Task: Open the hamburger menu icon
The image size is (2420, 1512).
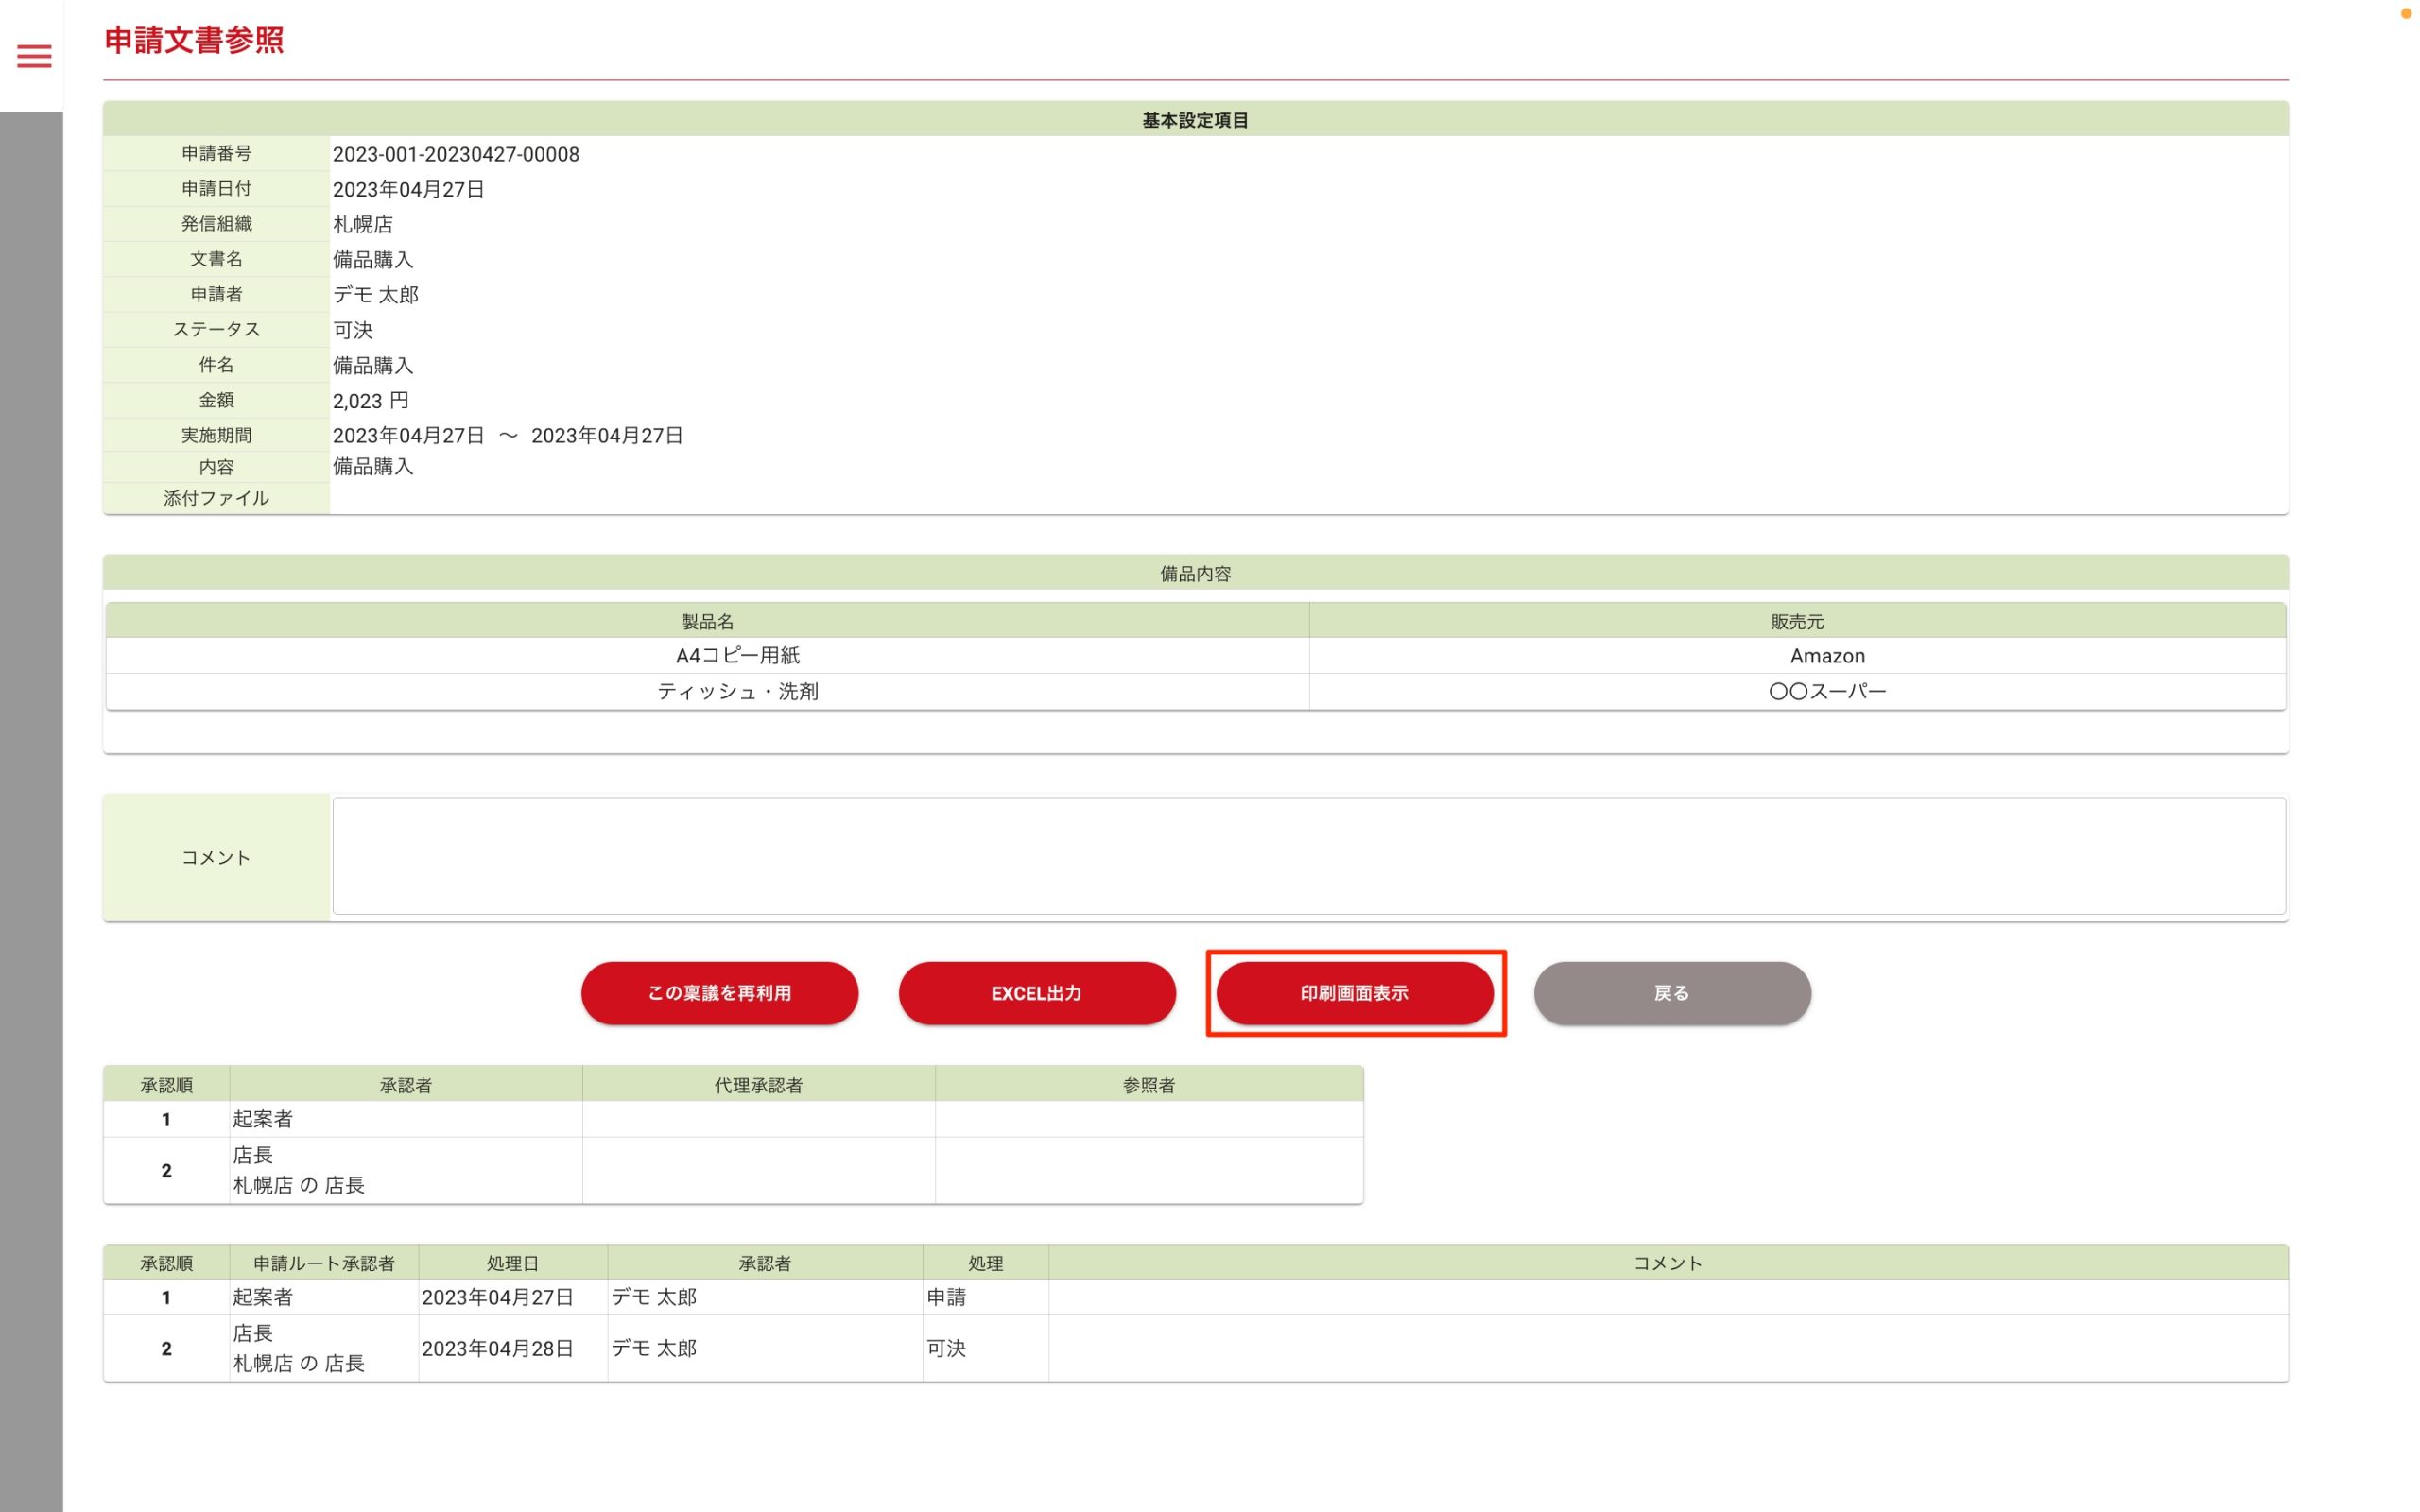Action: pos(34,56)
